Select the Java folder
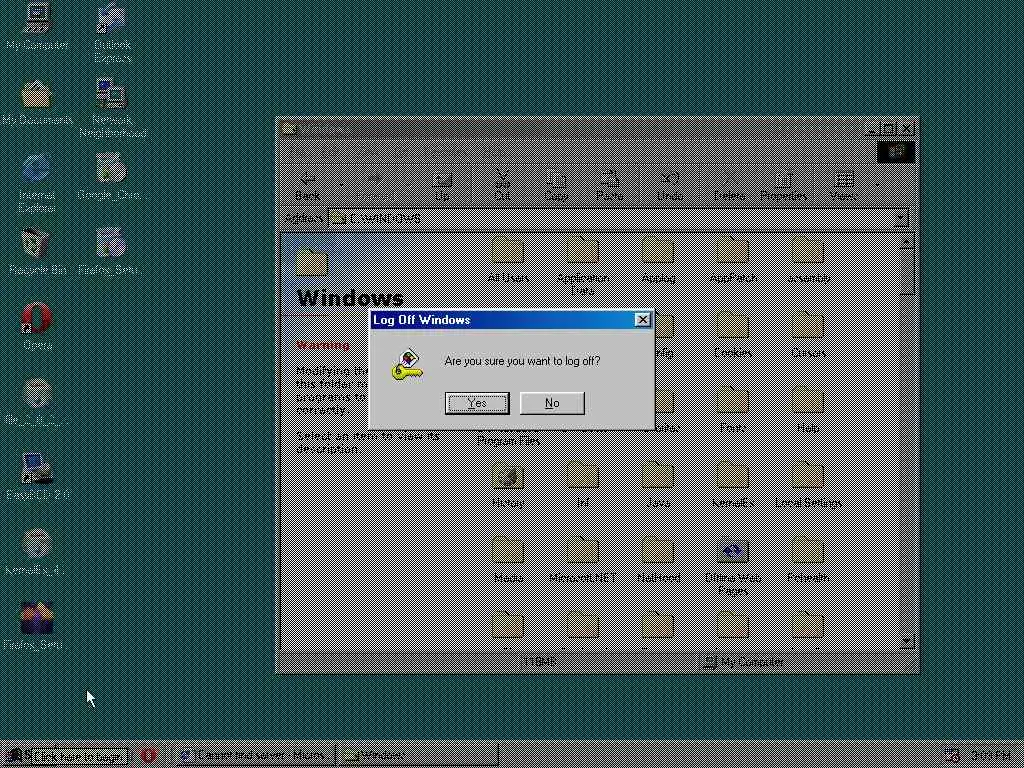The height and width of the screenshot is (768, 1024). coord(658,485)
